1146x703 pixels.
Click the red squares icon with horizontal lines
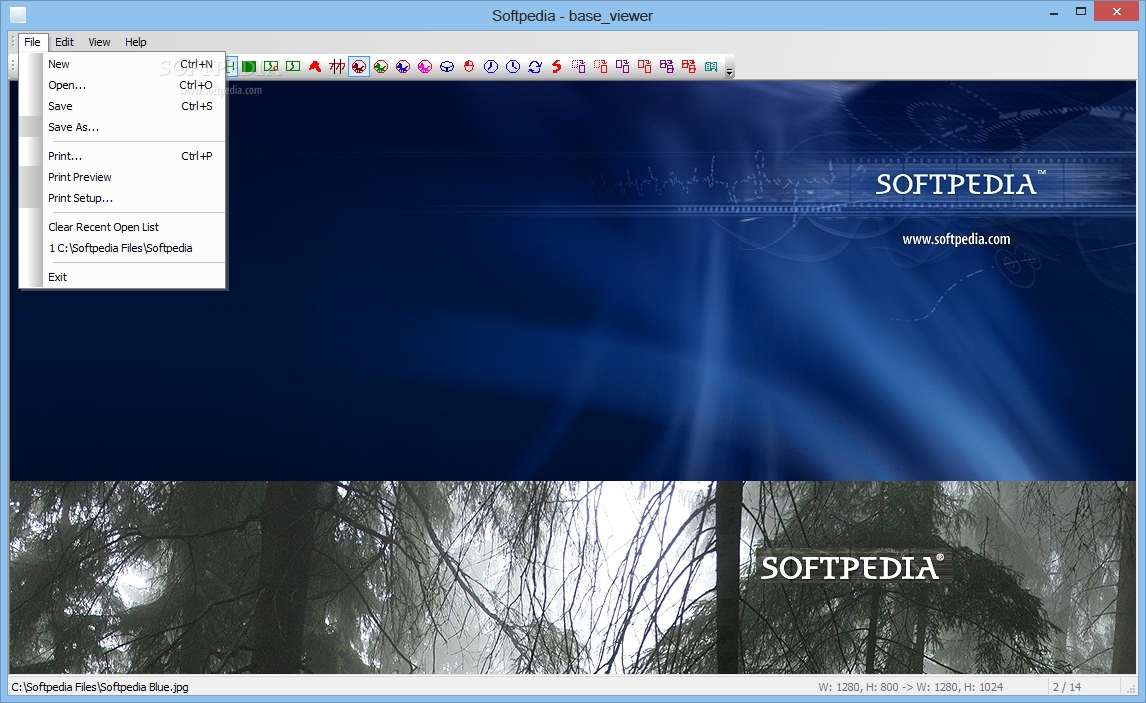click(688, 66)
